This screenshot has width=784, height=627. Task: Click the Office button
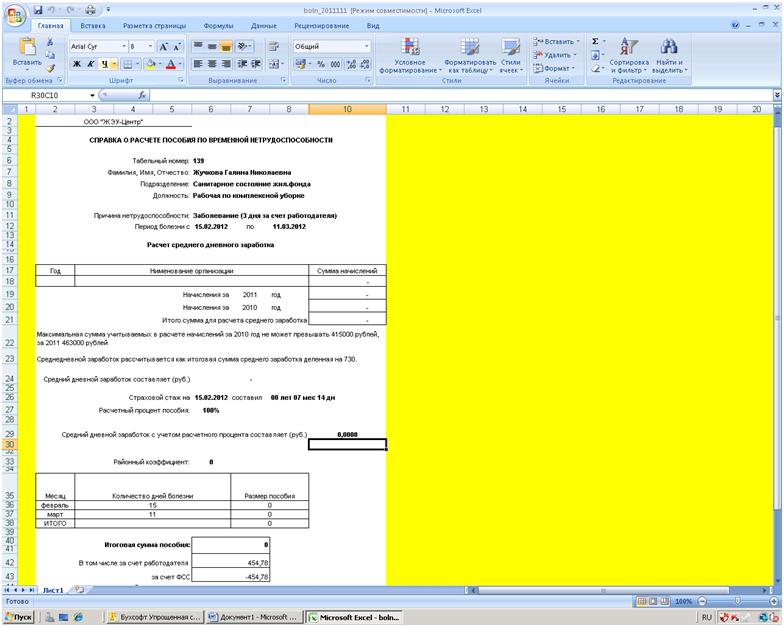click(x=14, y=14)
